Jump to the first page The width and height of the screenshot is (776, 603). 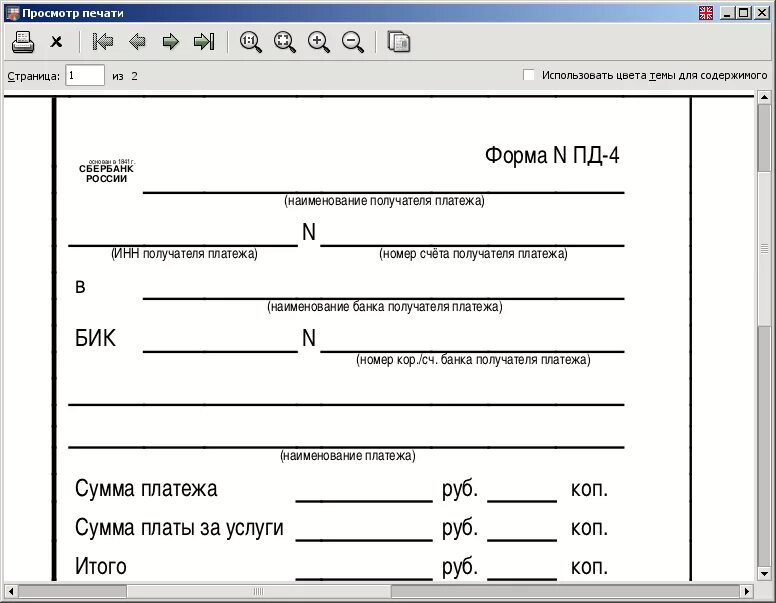pyautogui.click(x=103, y=42)
